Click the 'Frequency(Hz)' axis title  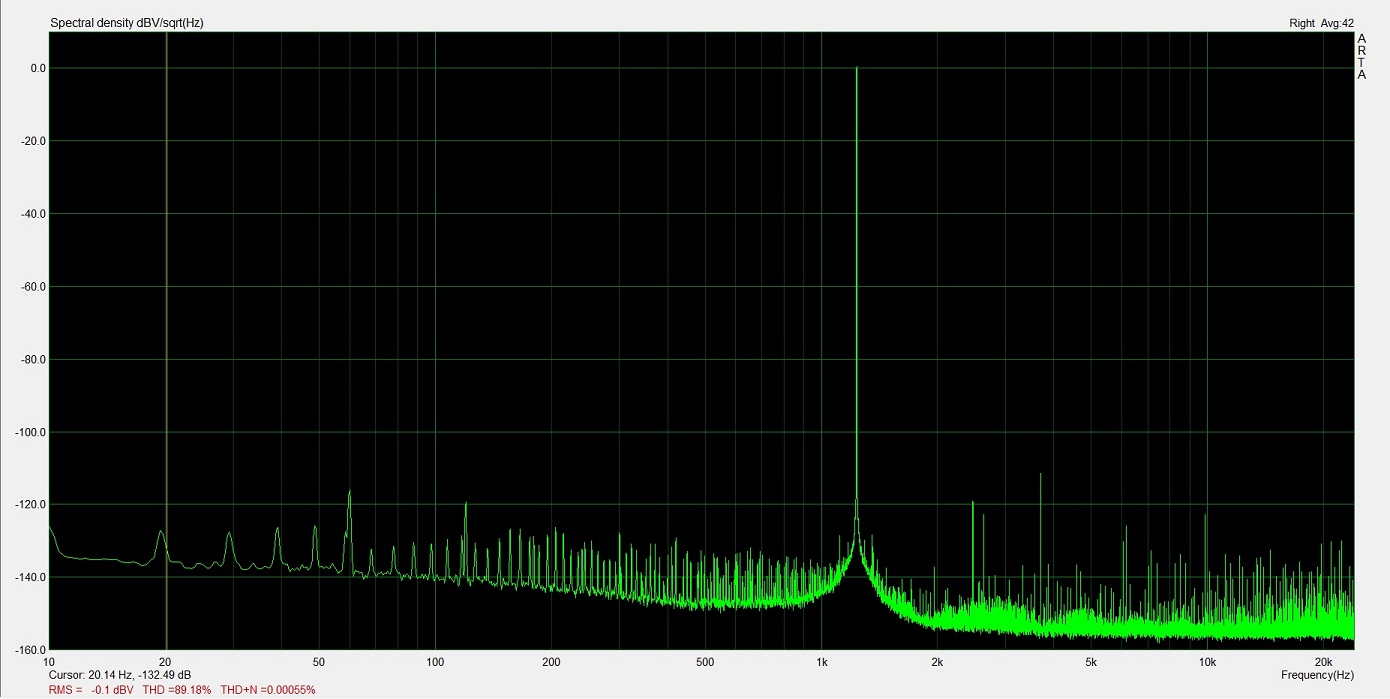1317,676
